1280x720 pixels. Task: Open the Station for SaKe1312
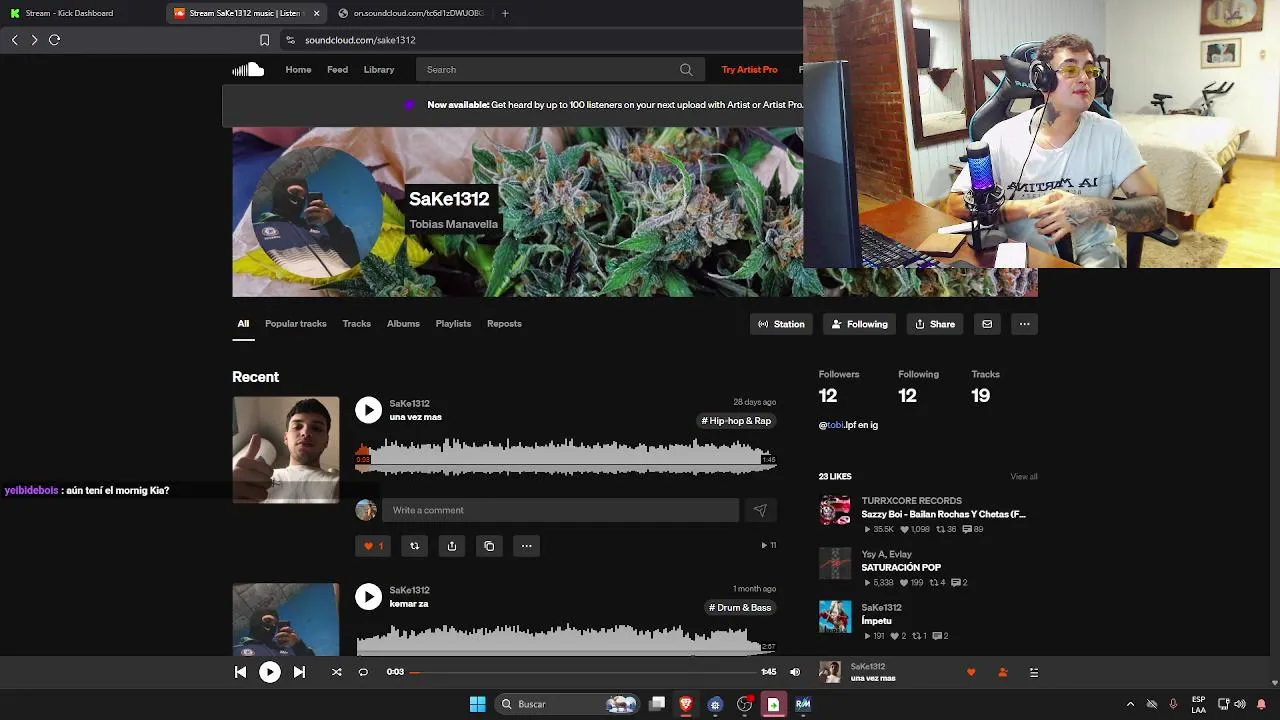tap(781, 324)
